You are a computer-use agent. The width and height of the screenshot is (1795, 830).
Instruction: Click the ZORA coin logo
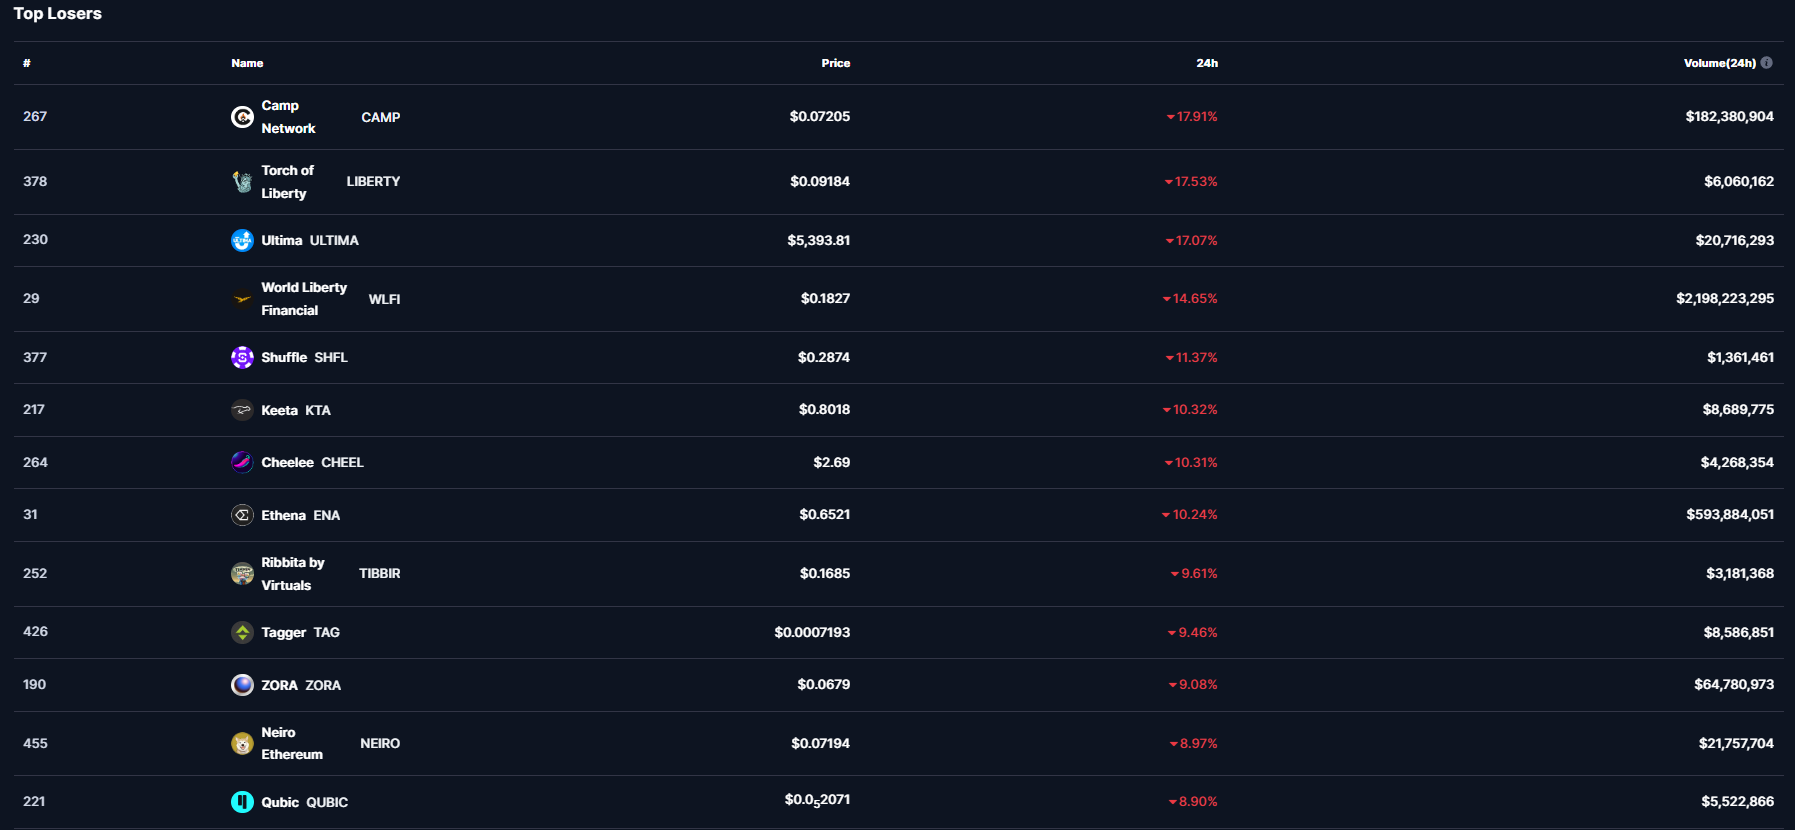pos(242,685)
